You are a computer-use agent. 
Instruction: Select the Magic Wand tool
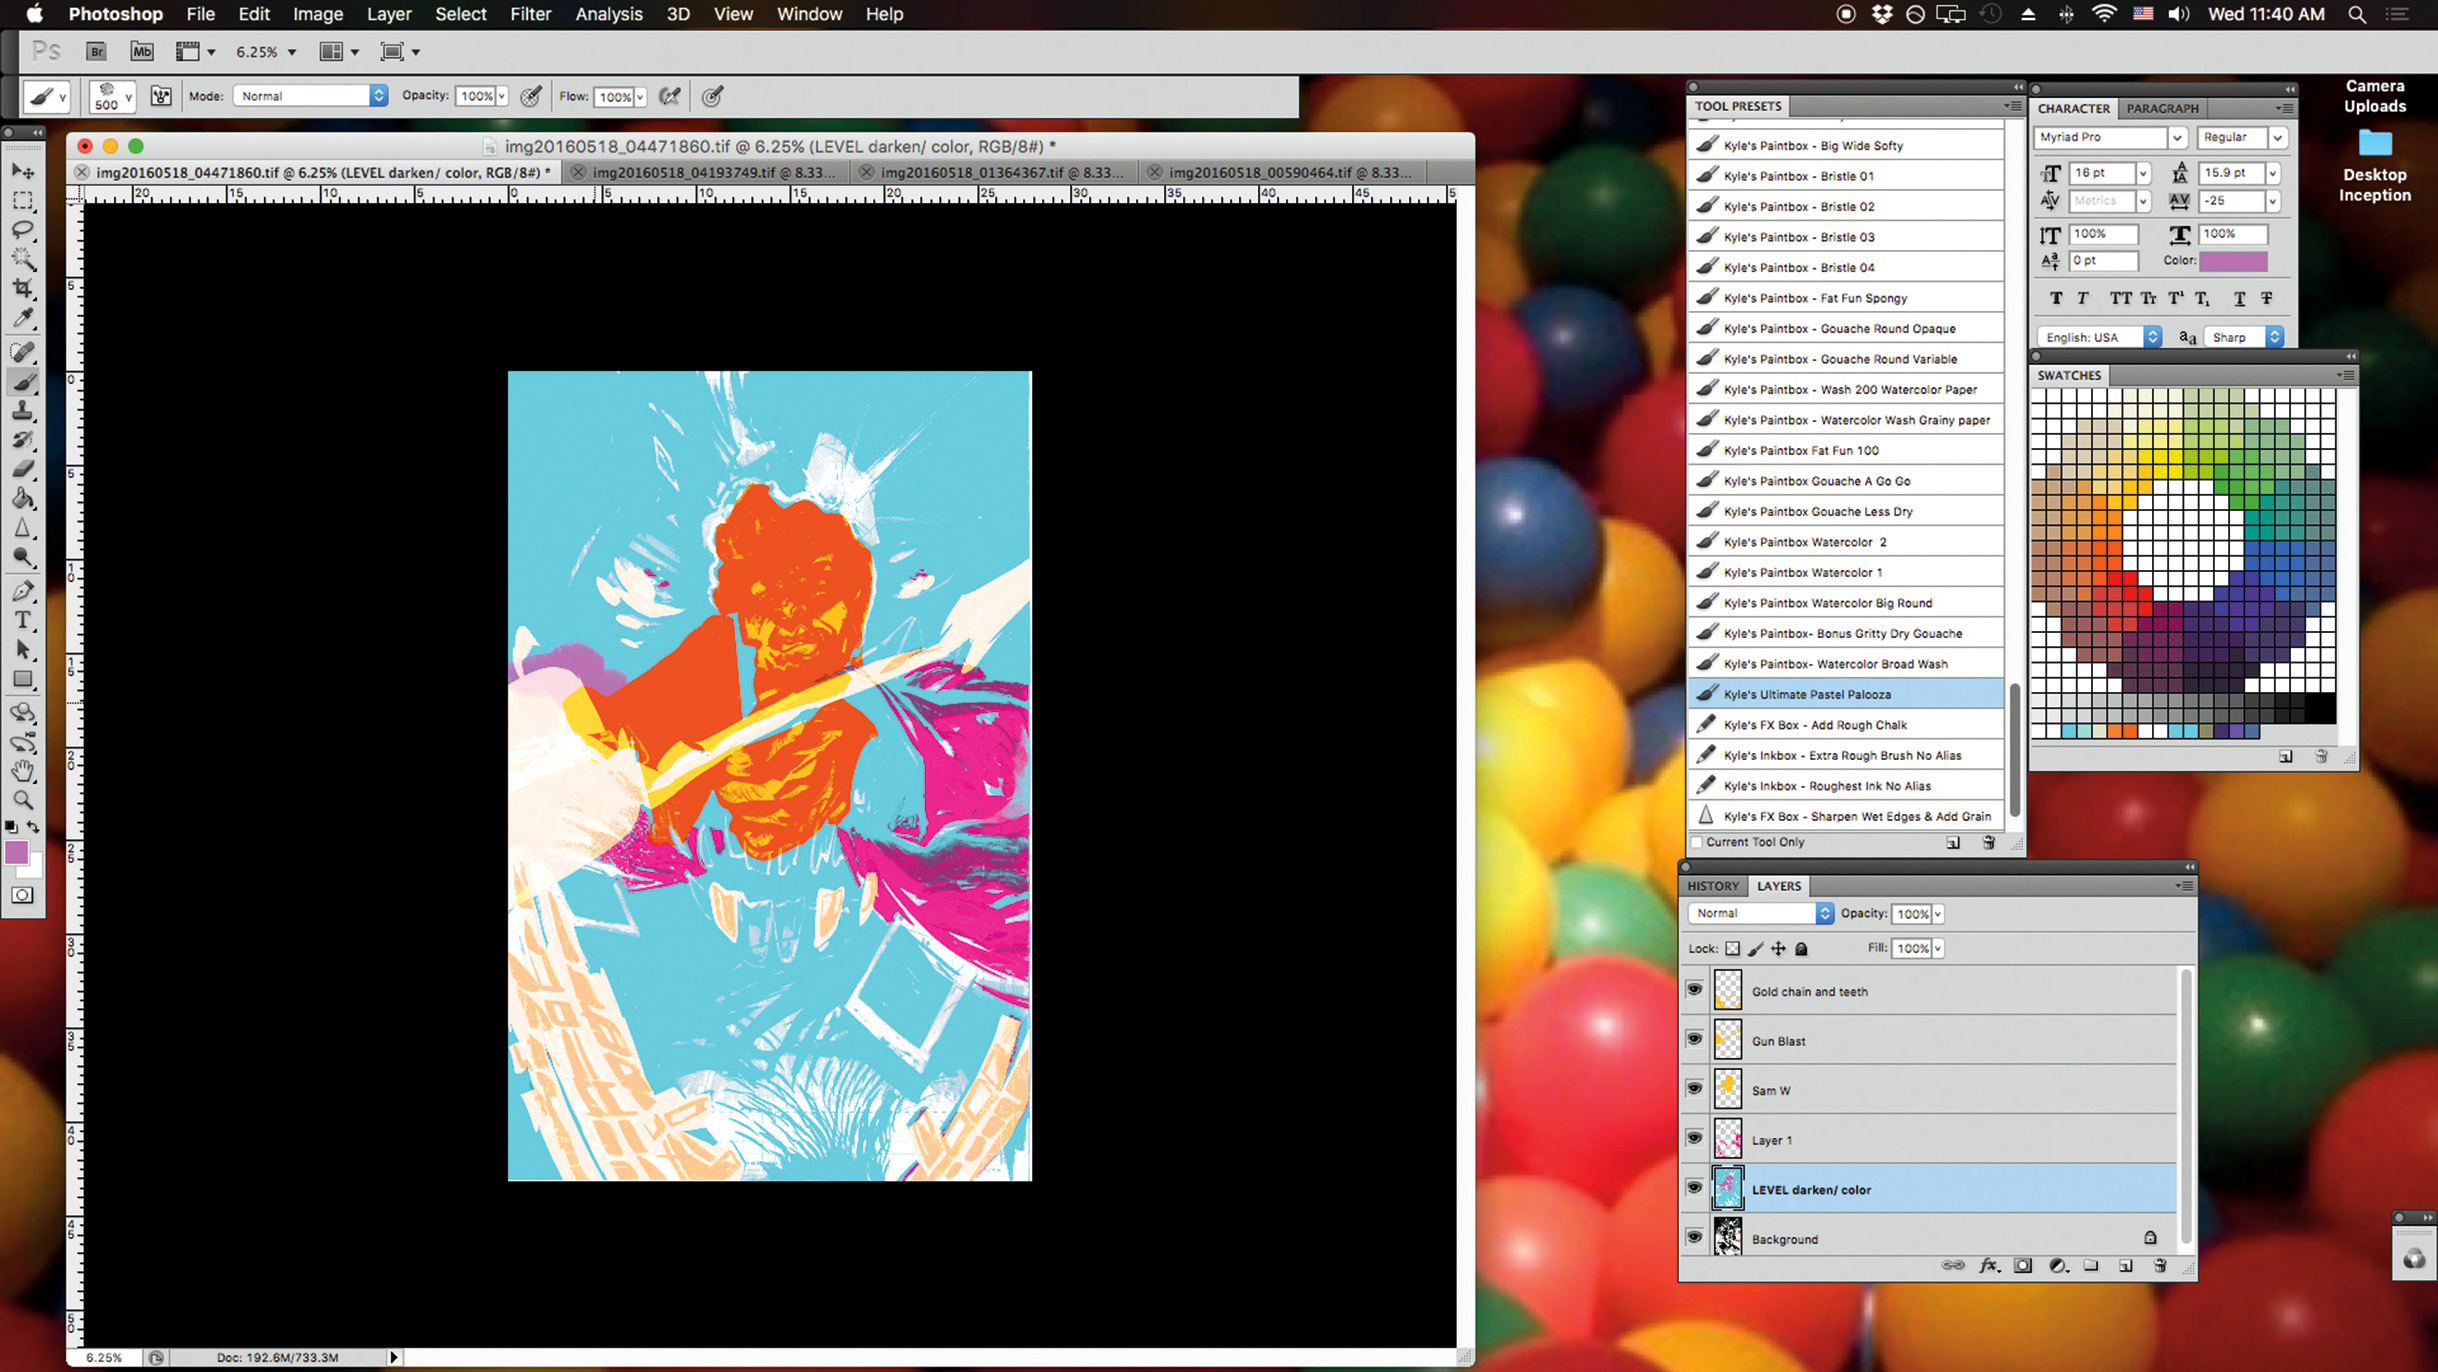[x=23, y=259]
